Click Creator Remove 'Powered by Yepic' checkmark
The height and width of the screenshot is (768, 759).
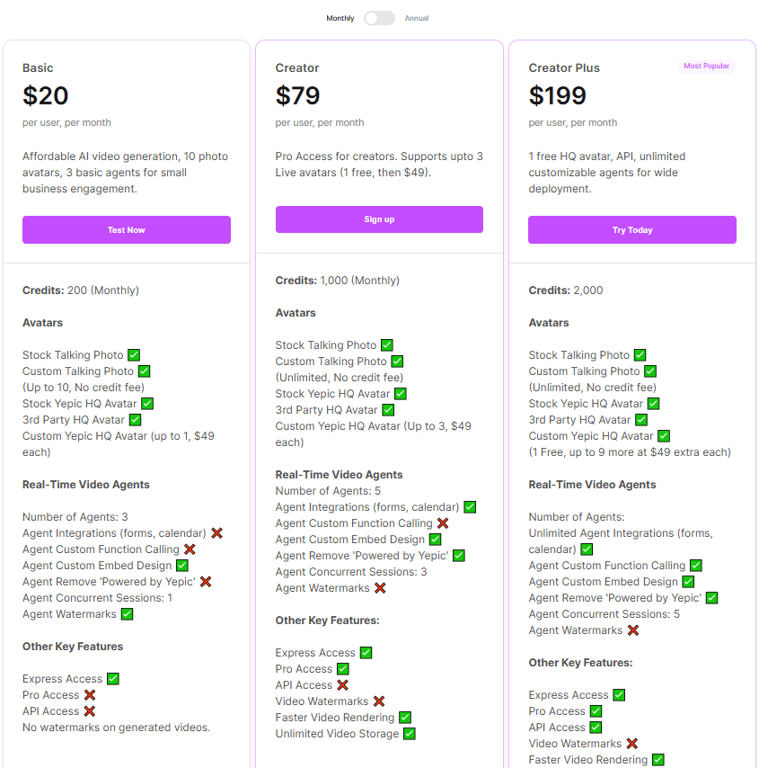(459, 555)
